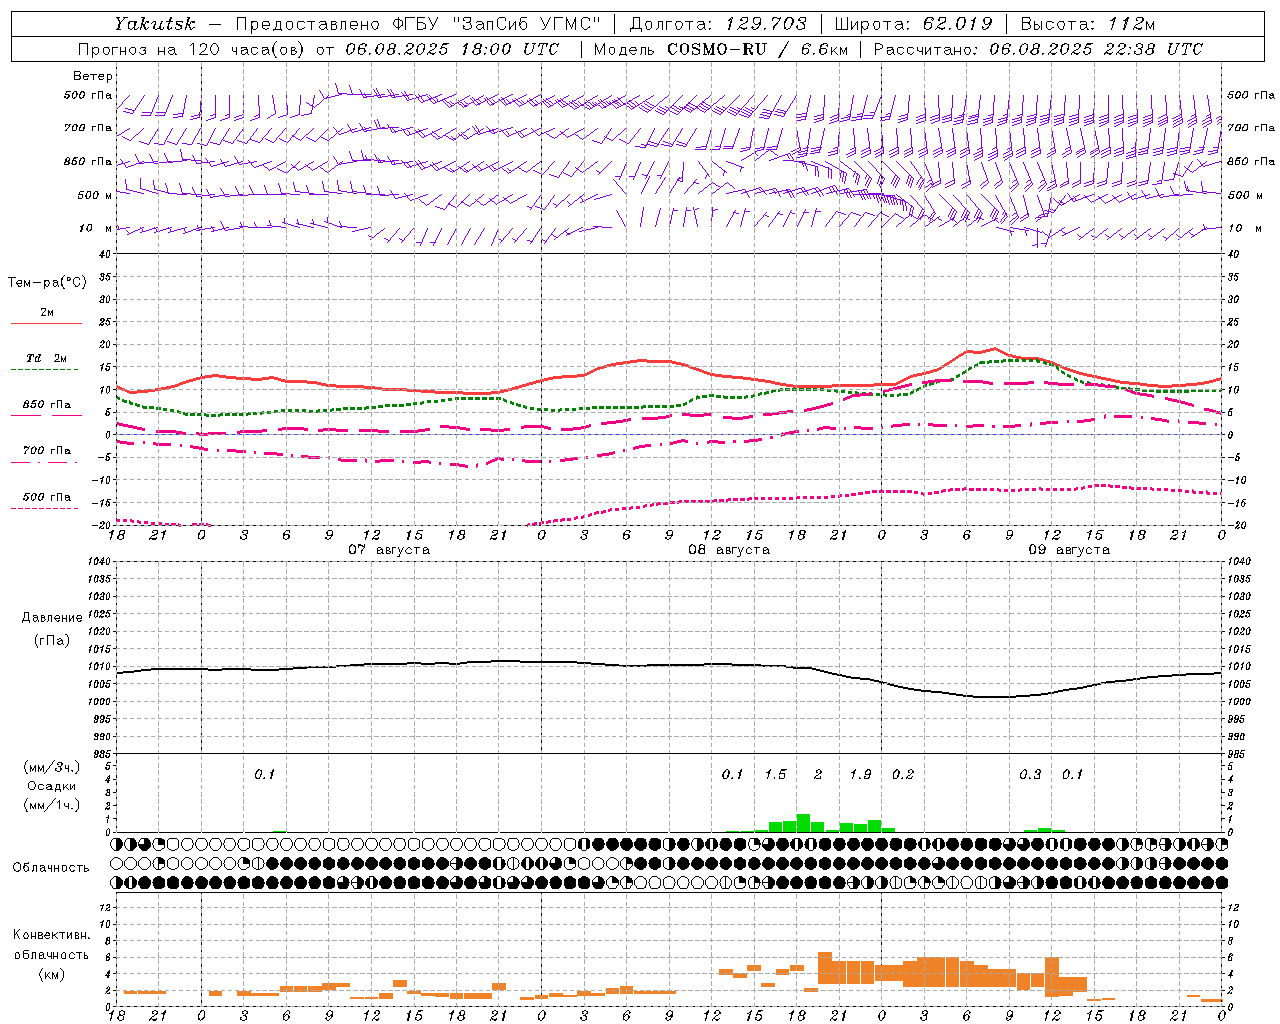Click the Yakutsk station title
Viewport: 1280px width, 1024px height.
[155, 24]
